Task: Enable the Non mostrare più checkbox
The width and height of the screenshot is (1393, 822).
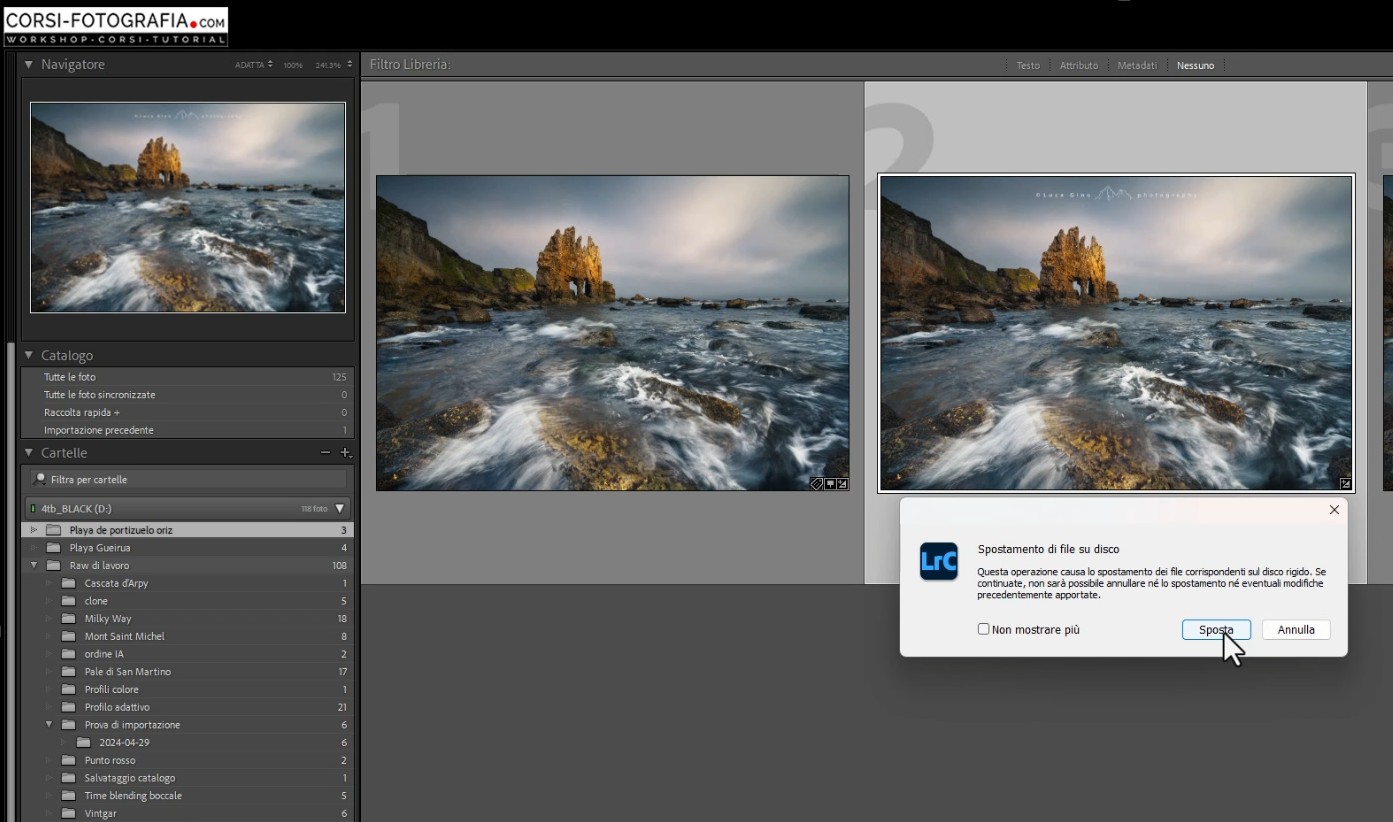Action: (x=983, y=629)
